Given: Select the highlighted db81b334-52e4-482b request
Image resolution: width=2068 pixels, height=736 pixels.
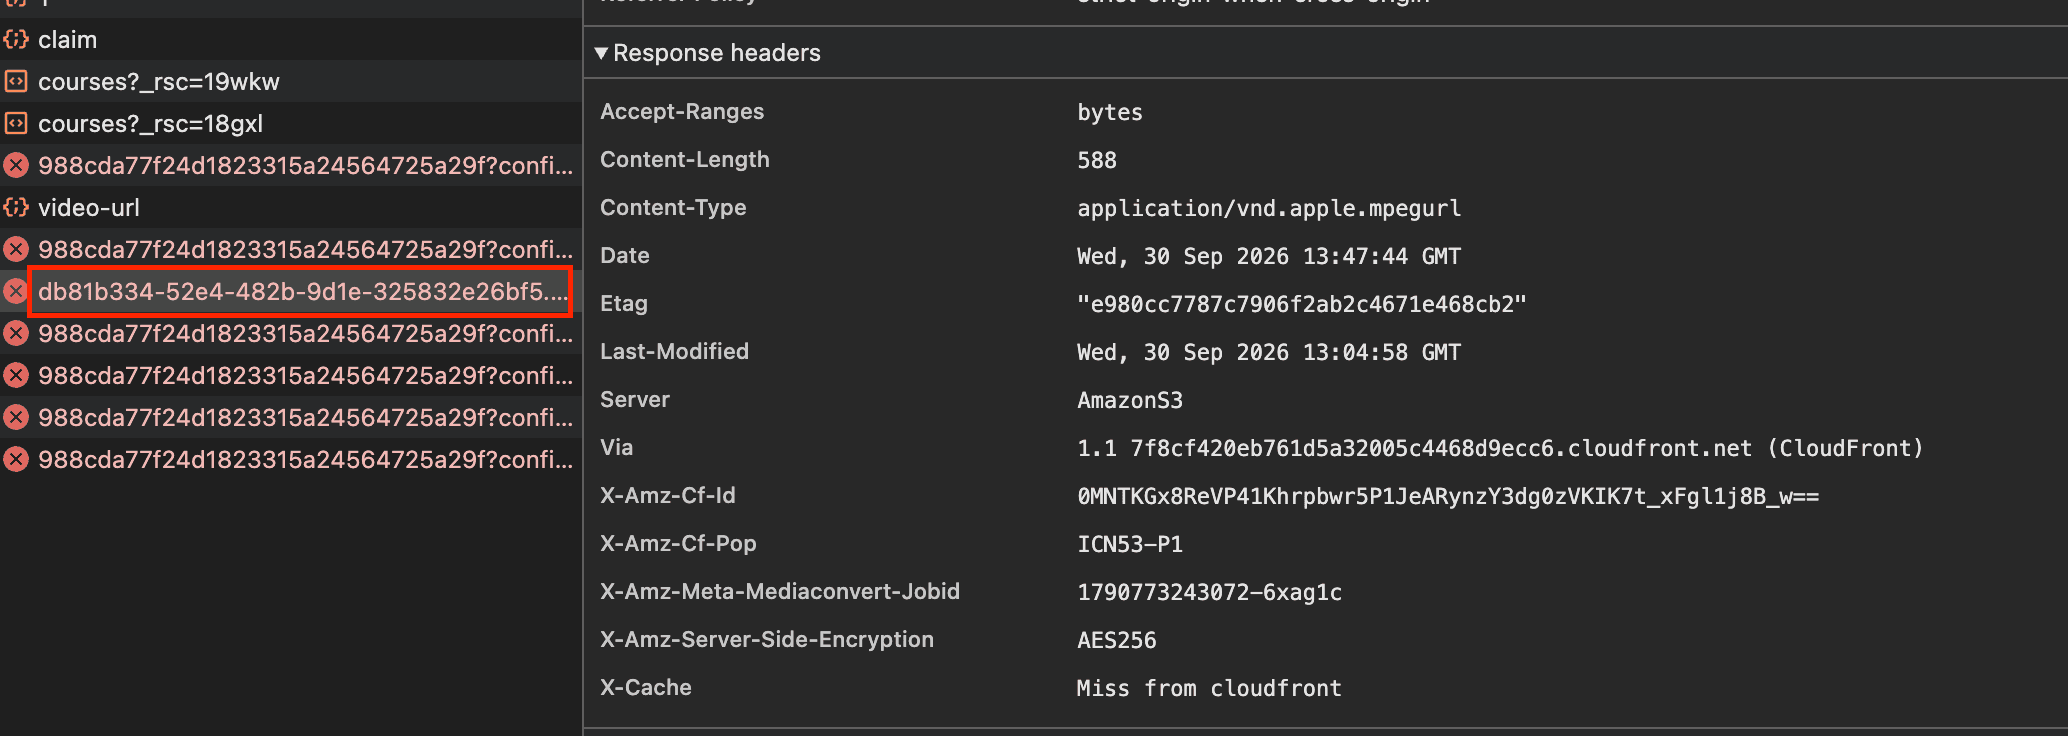Looking at the screenshot, I should tap(301, 292).
